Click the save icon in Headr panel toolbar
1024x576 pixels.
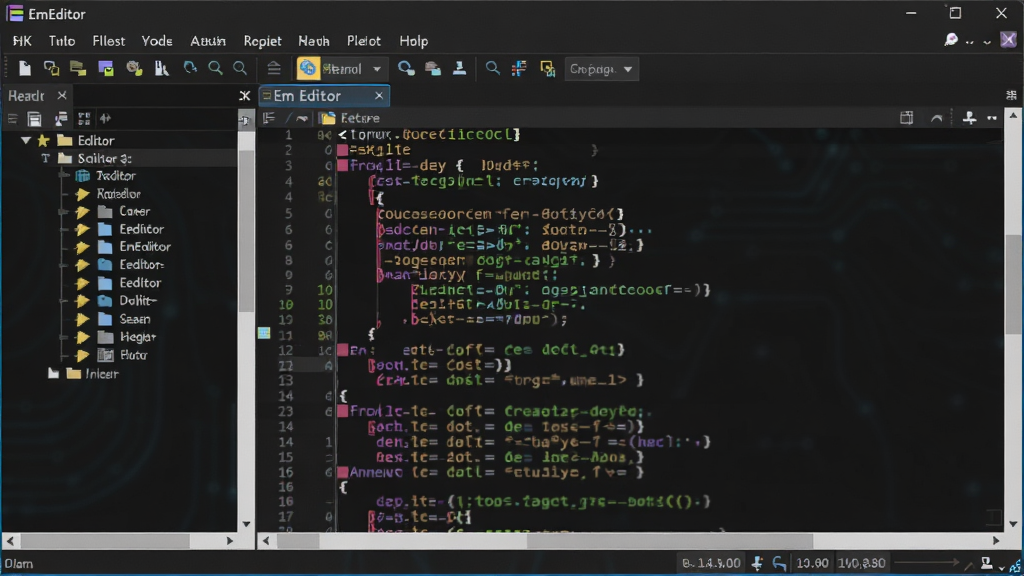[35, 119]
